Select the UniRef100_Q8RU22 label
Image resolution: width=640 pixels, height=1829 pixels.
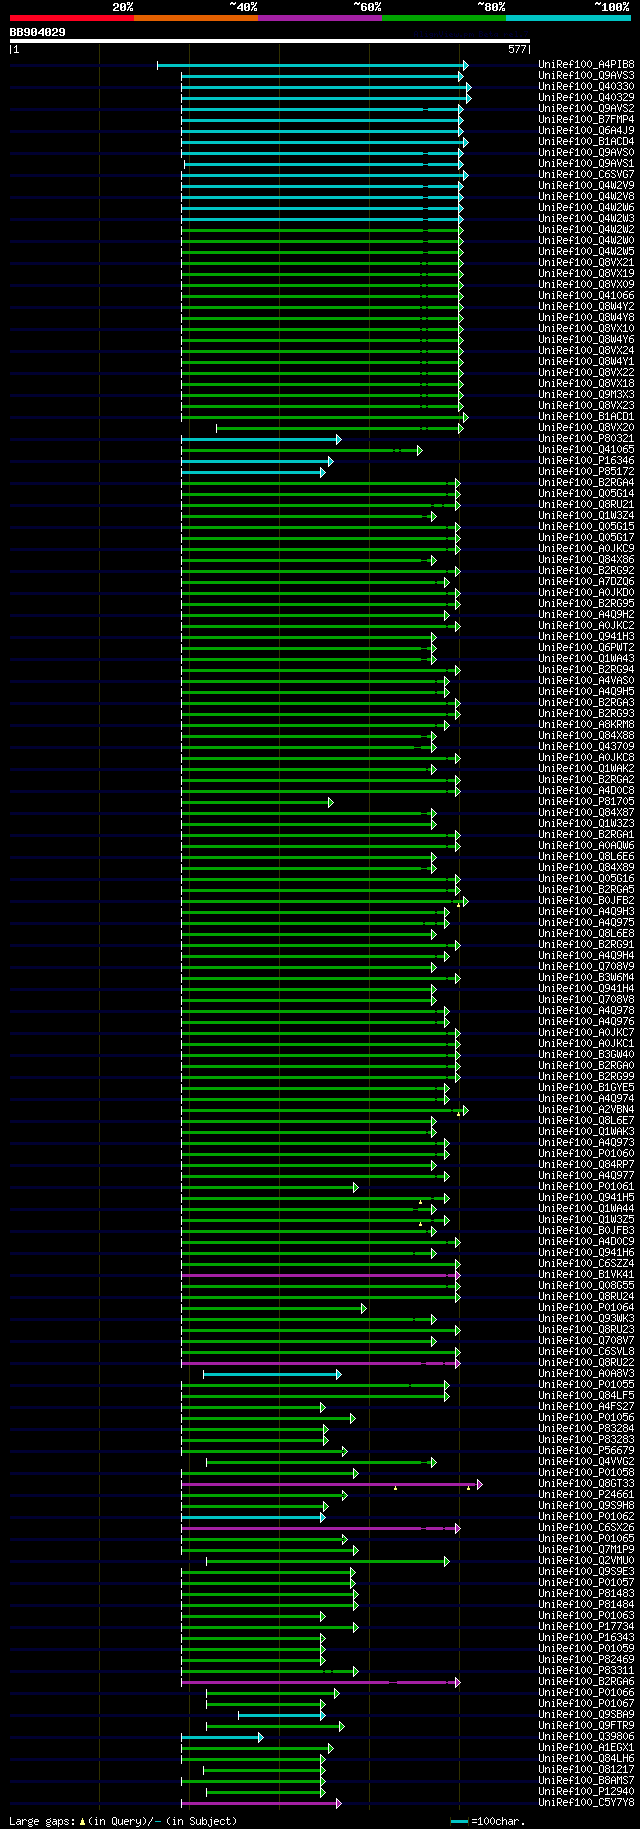click(x=586, y=1363)
